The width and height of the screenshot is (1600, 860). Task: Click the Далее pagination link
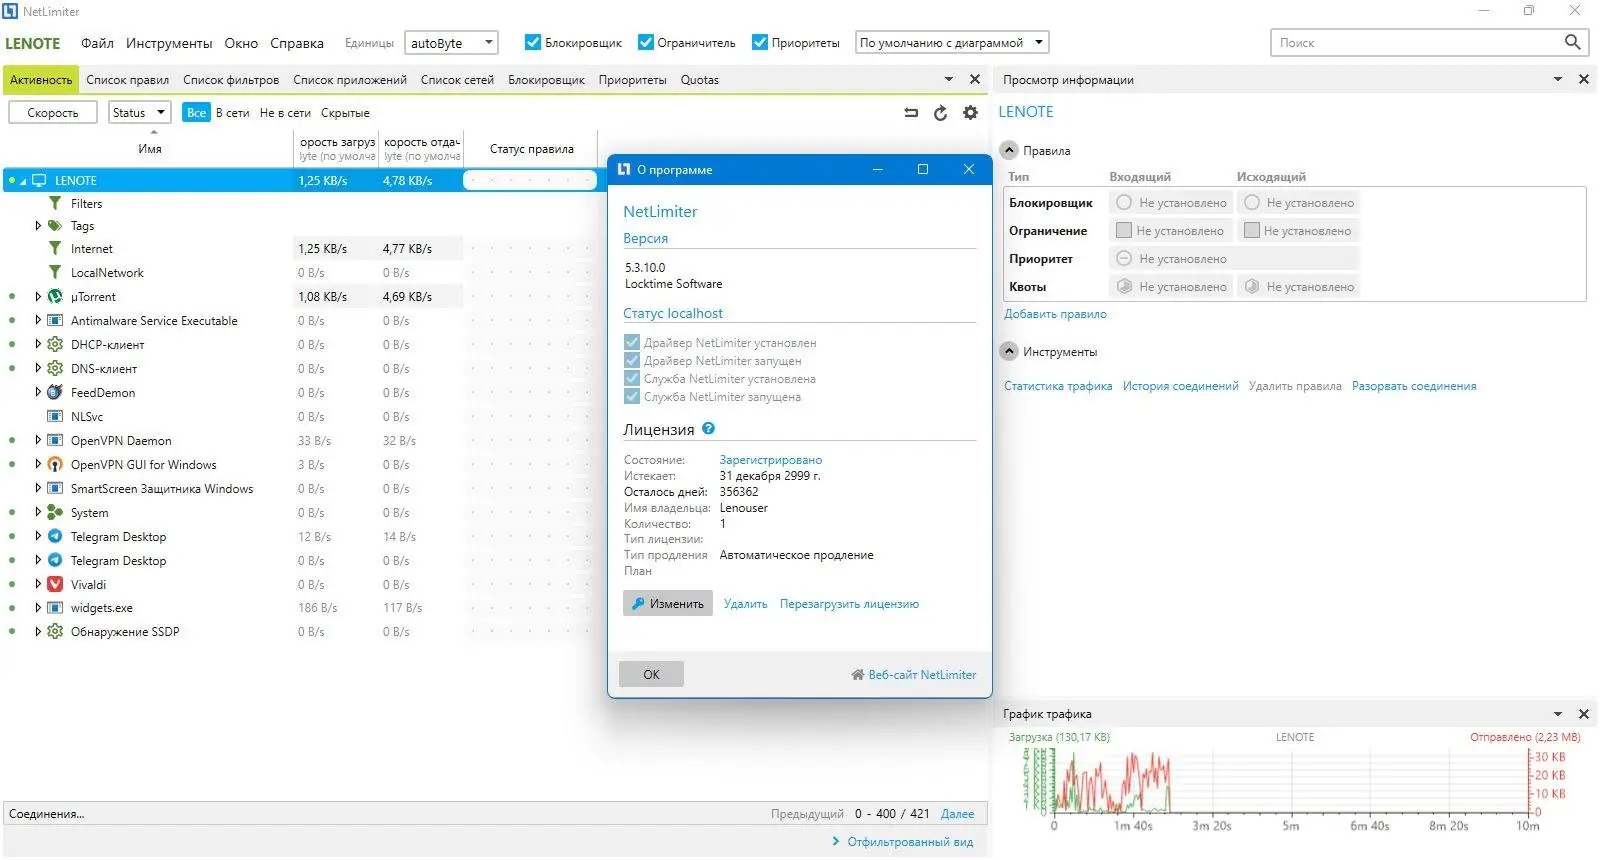coord(957,814)
